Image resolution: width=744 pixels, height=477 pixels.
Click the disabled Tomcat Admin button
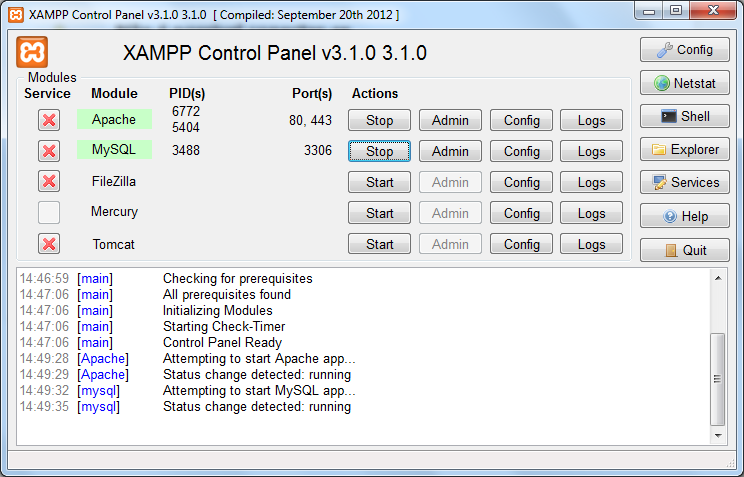pos(450,244)
